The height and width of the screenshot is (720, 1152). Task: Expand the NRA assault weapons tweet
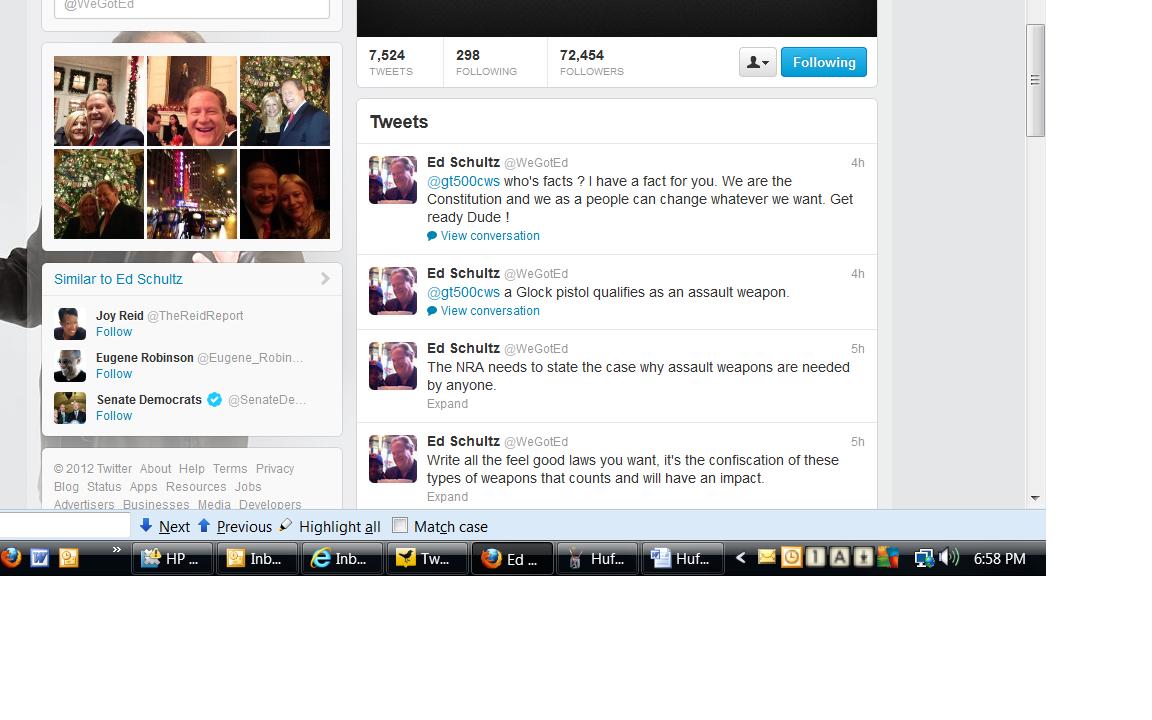[x=447, y=404]
